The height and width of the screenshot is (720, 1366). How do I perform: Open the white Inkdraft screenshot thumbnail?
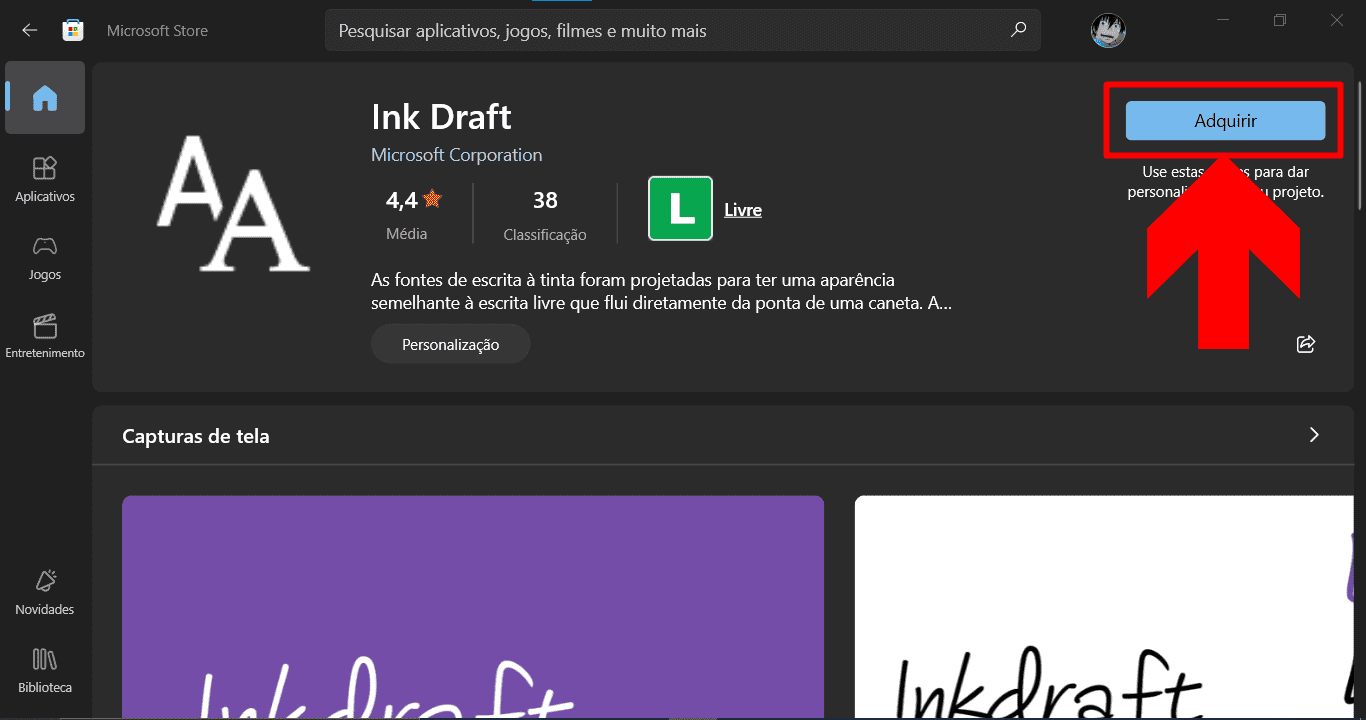point(1104,607)
